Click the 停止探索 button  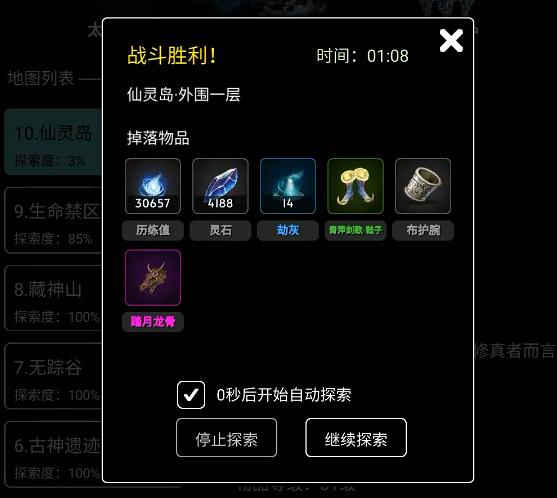pos(226,438)
